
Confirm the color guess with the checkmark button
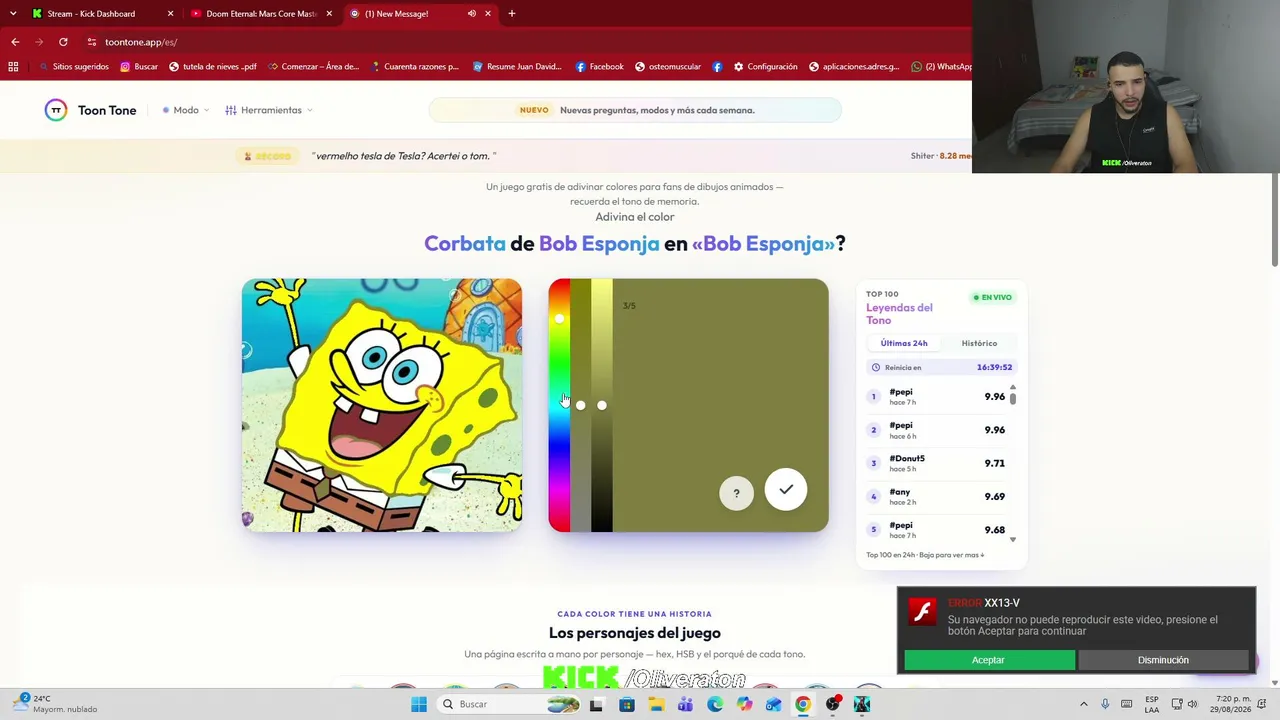pos(786,489)
